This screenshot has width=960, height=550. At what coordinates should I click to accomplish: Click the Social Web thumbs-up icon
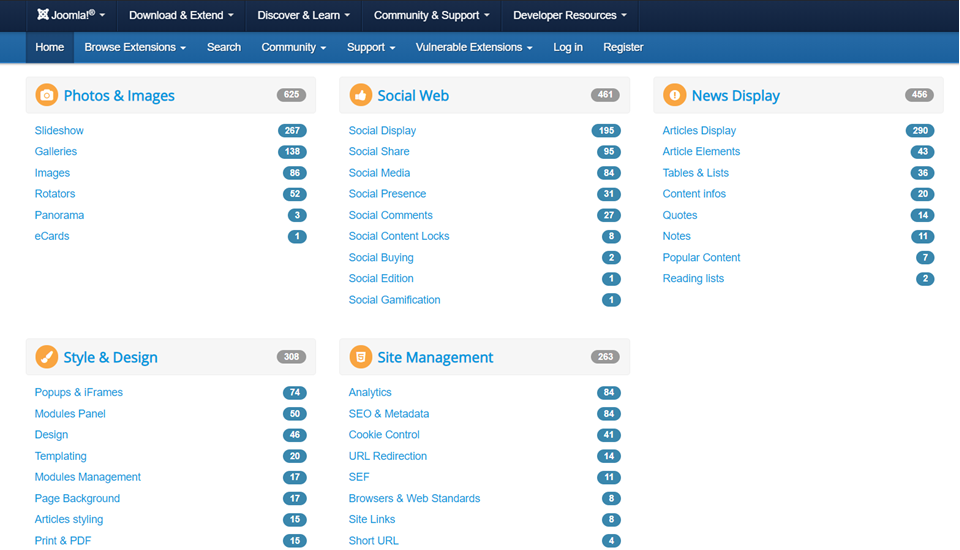click(x=361, y=95)
